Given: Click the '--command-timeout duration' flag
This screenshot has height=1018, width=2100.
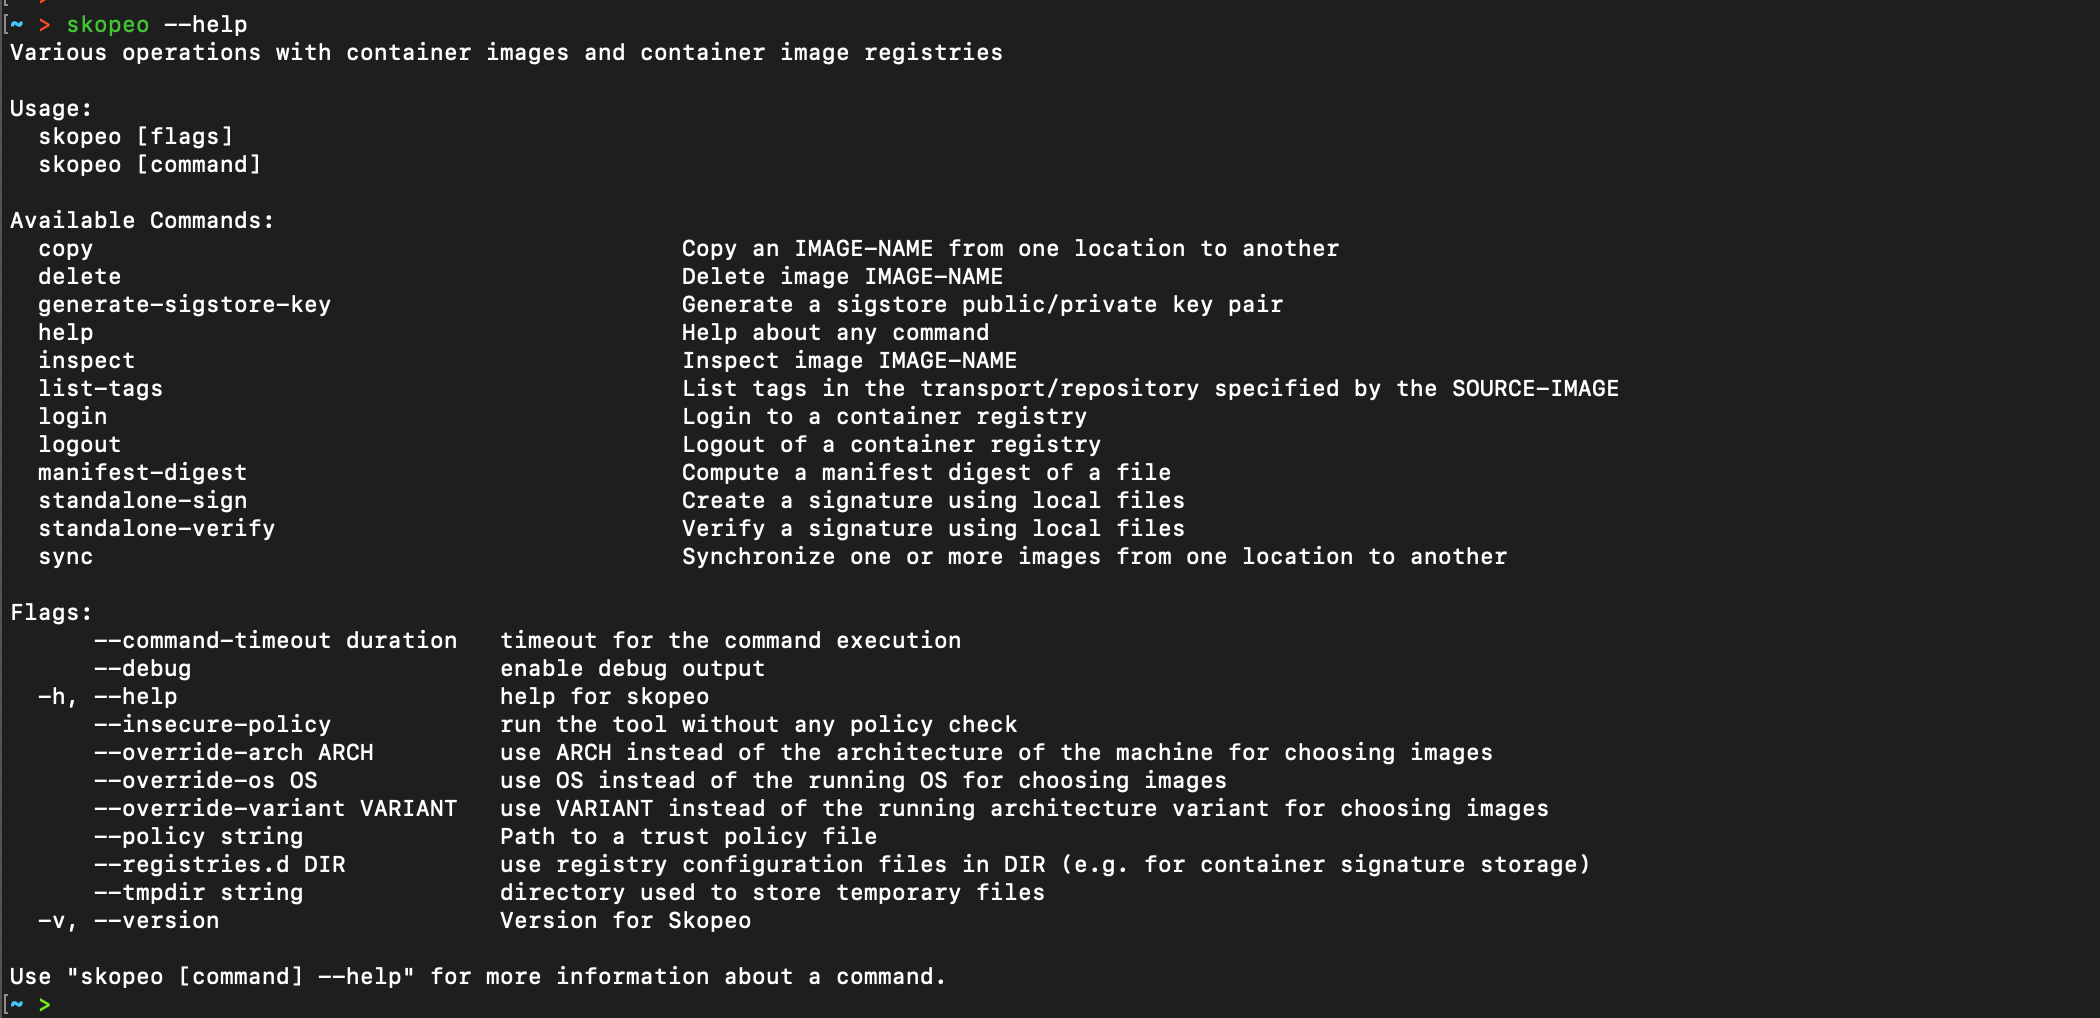Looking at the screenshot, I should tap(275, 641).
